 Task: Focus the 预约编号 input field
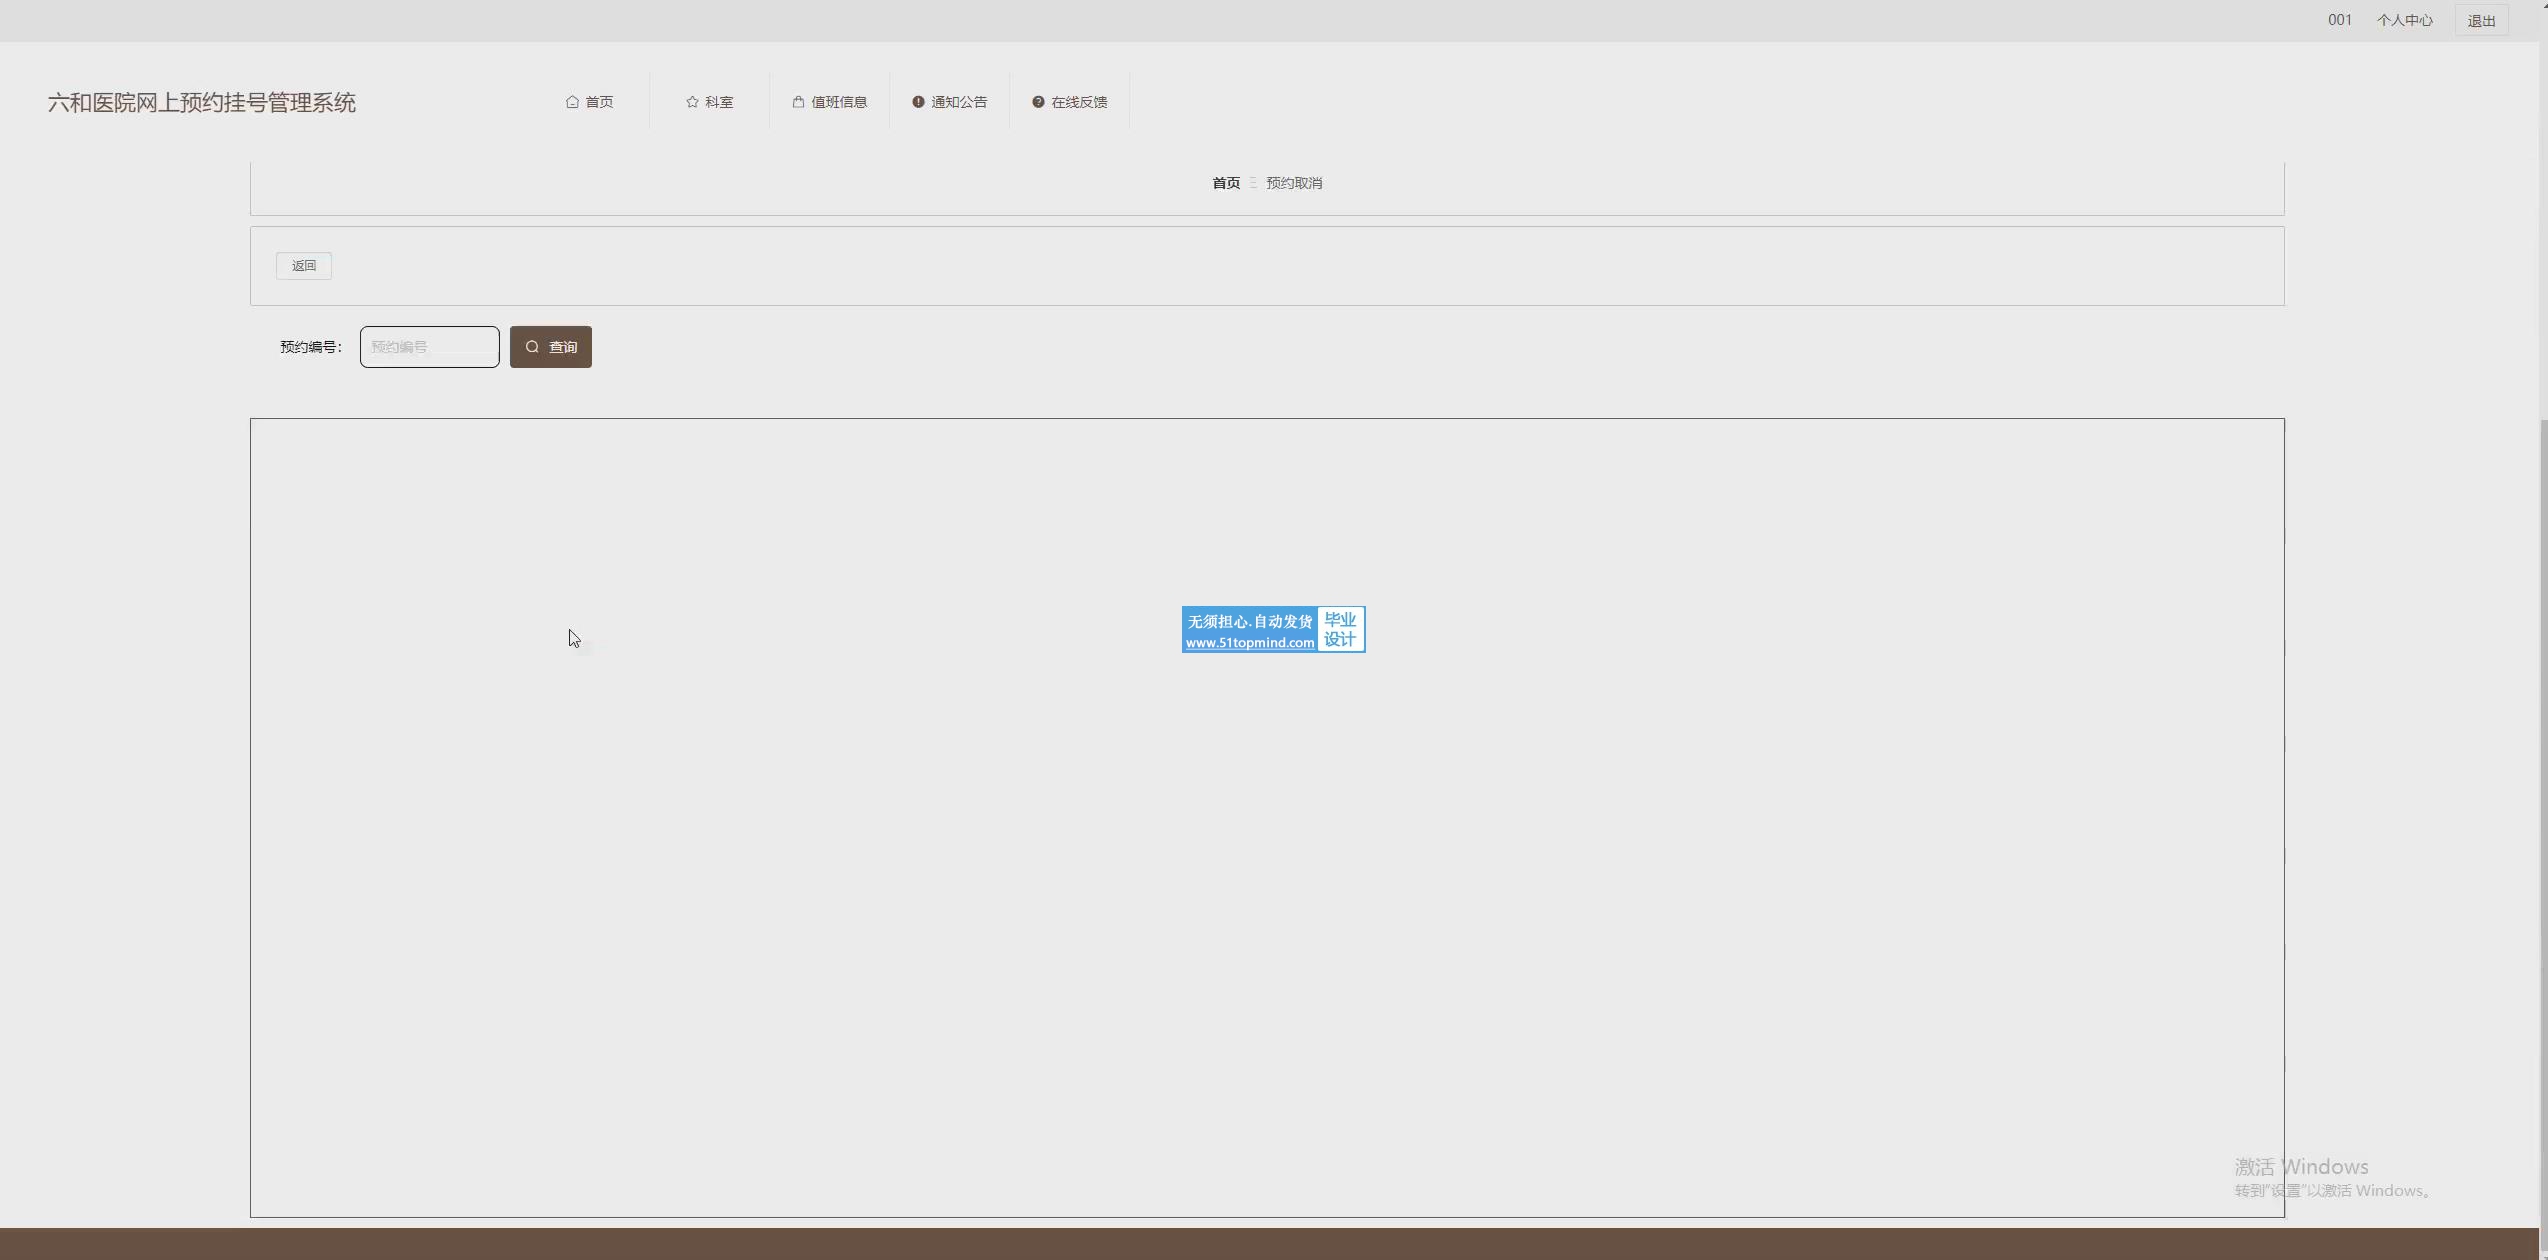430,347
